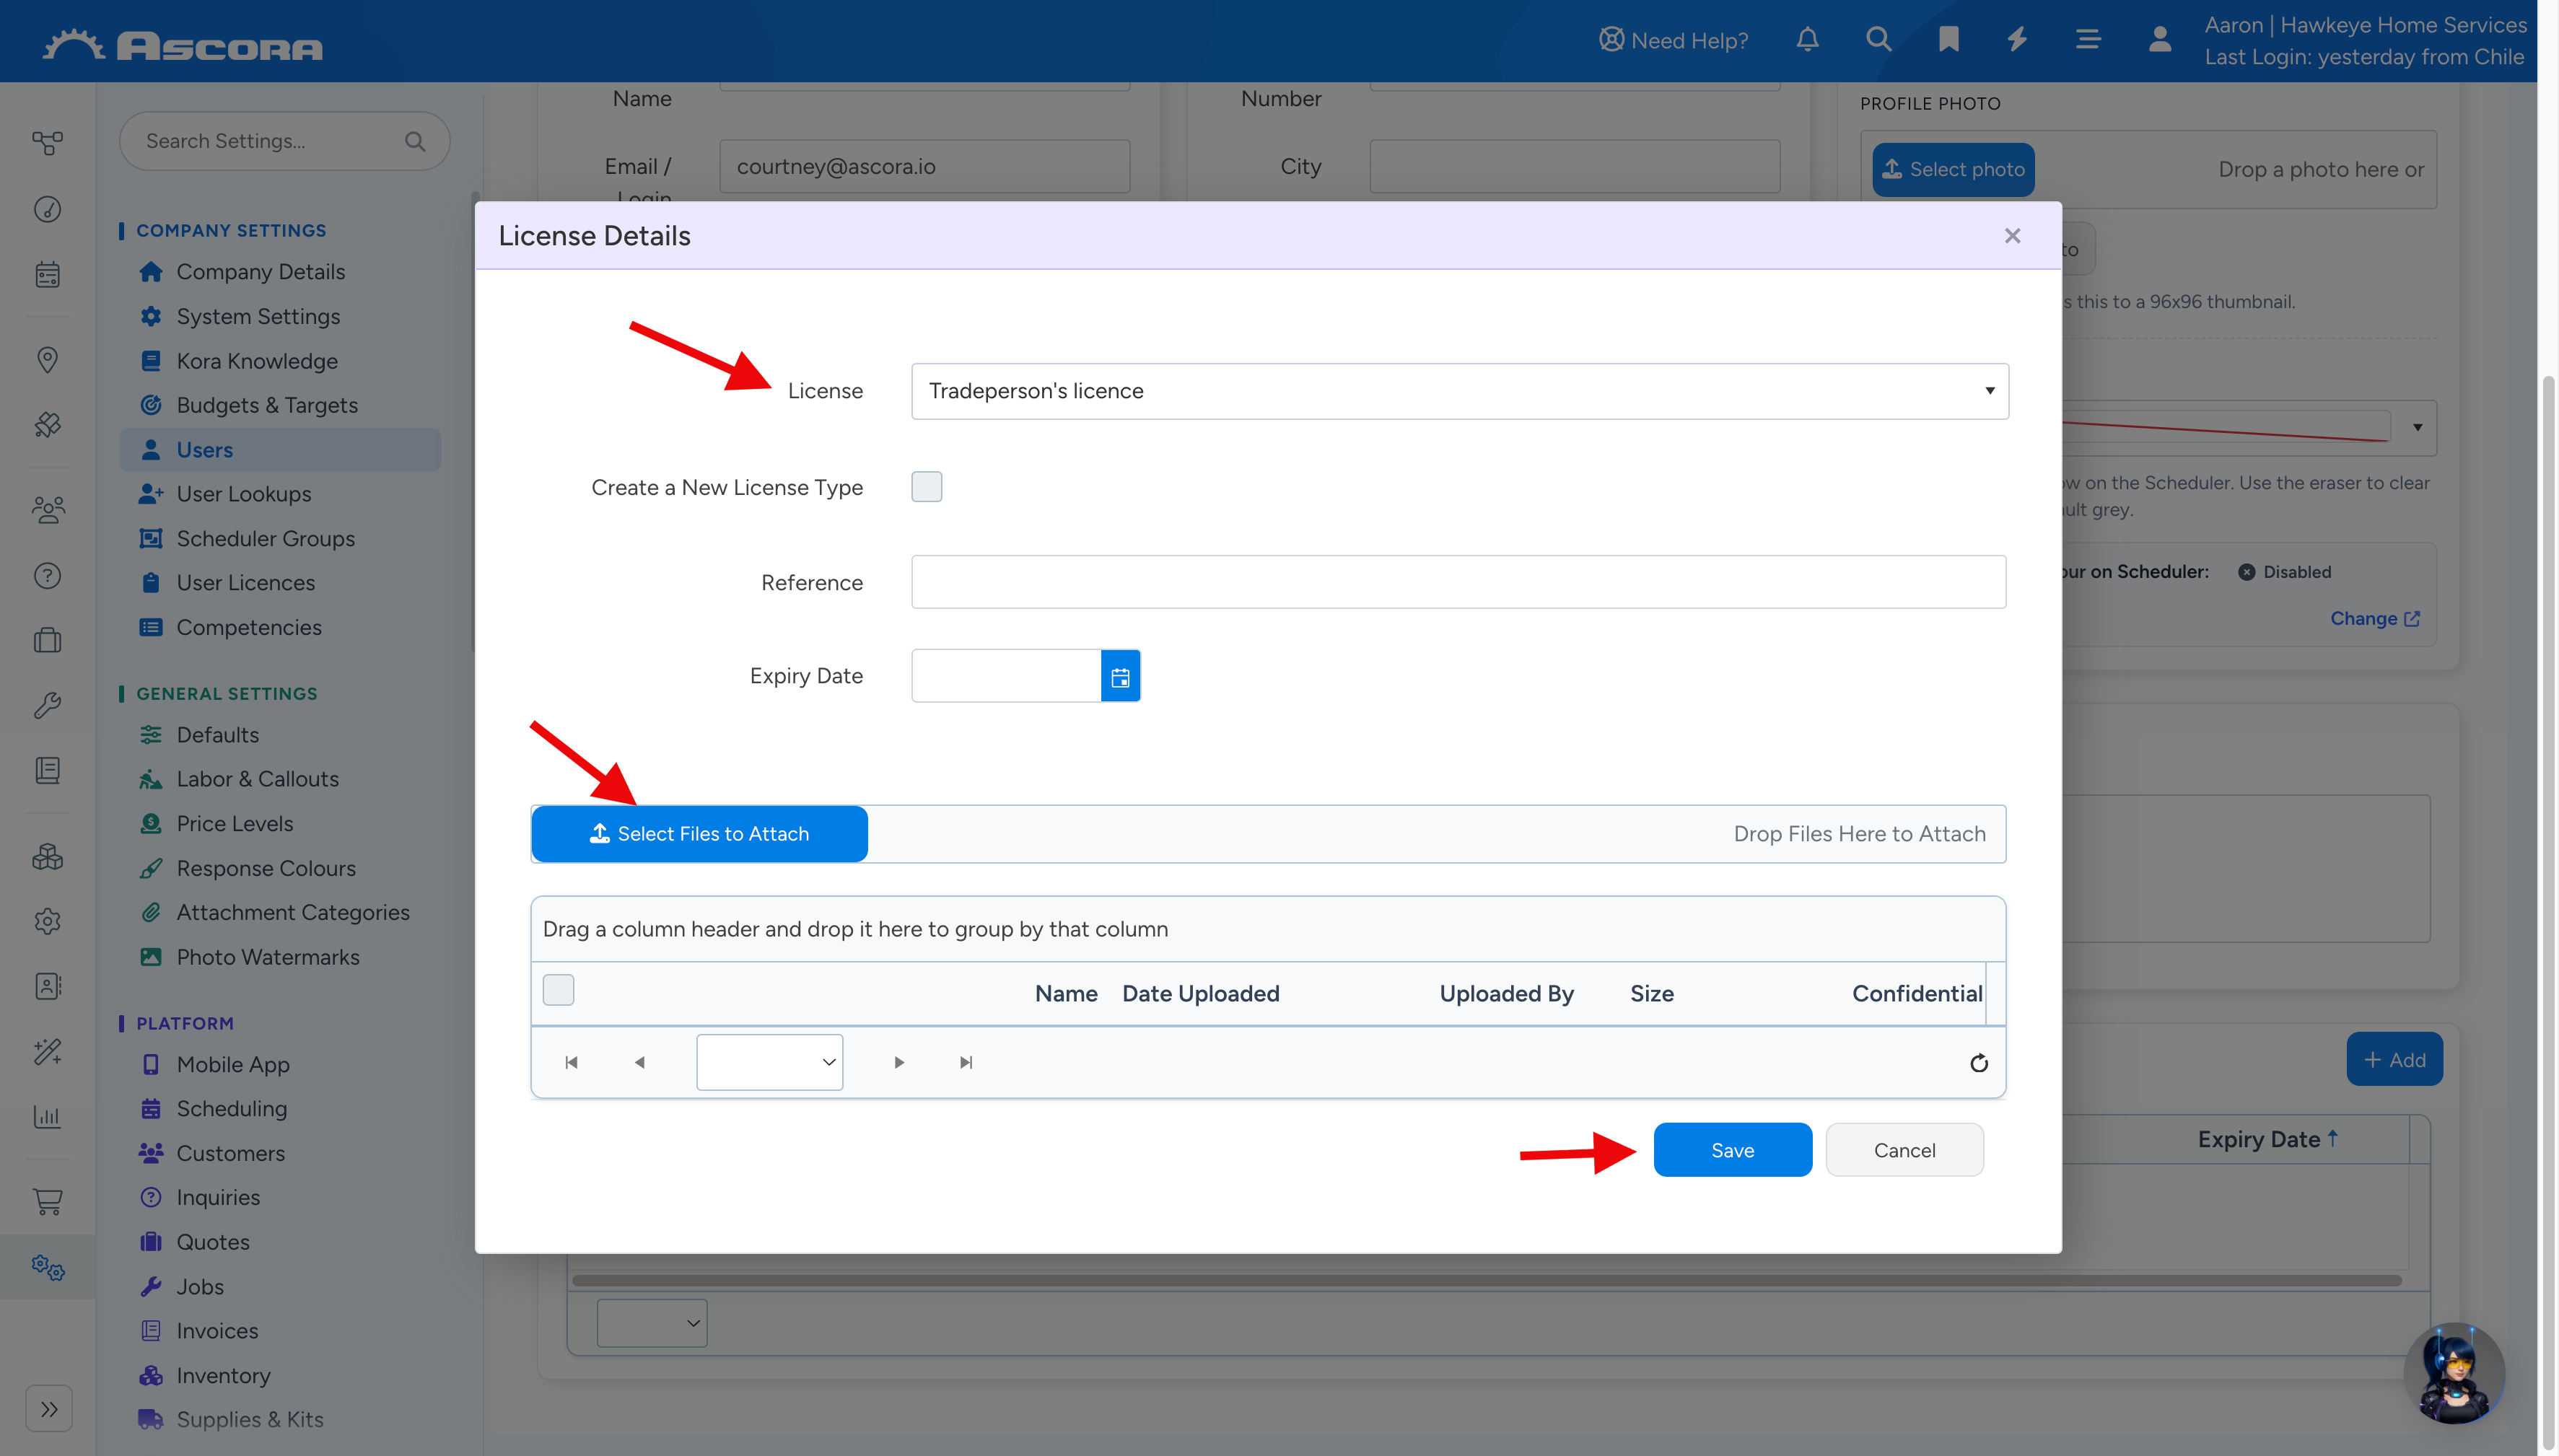Open the header list menu icon
The width and height of the screenshot is (2559, 1456).
coord(2087,40)
